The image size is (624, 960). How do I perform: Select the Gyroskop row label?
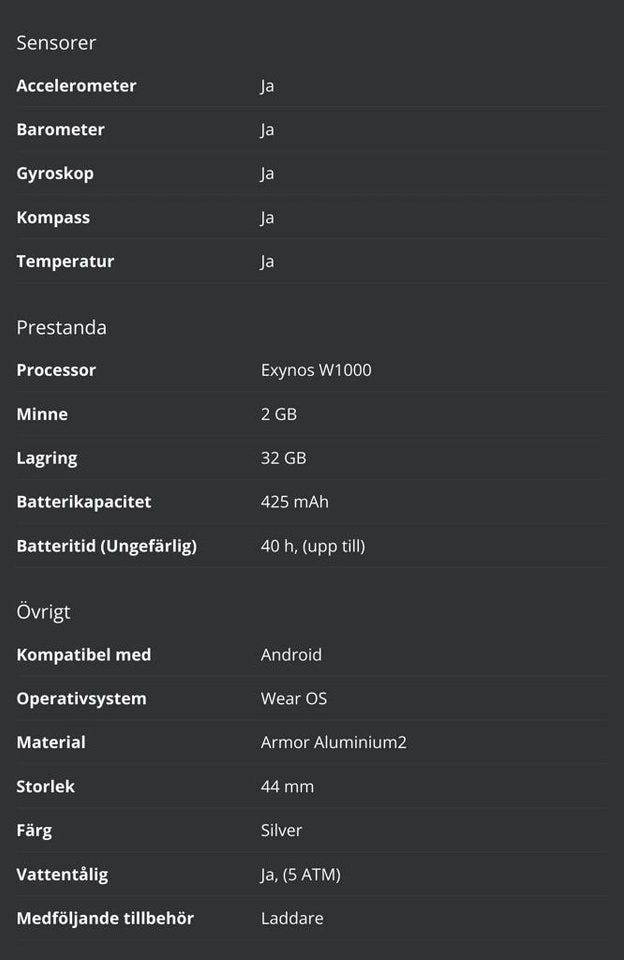click(55, 174)
